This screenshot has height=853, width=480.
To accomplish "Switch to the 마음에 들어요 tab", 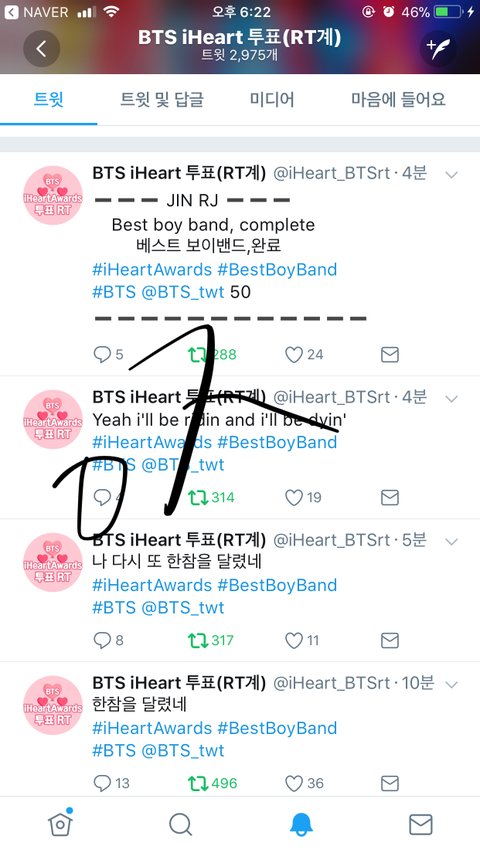I will tap(398, 100).
